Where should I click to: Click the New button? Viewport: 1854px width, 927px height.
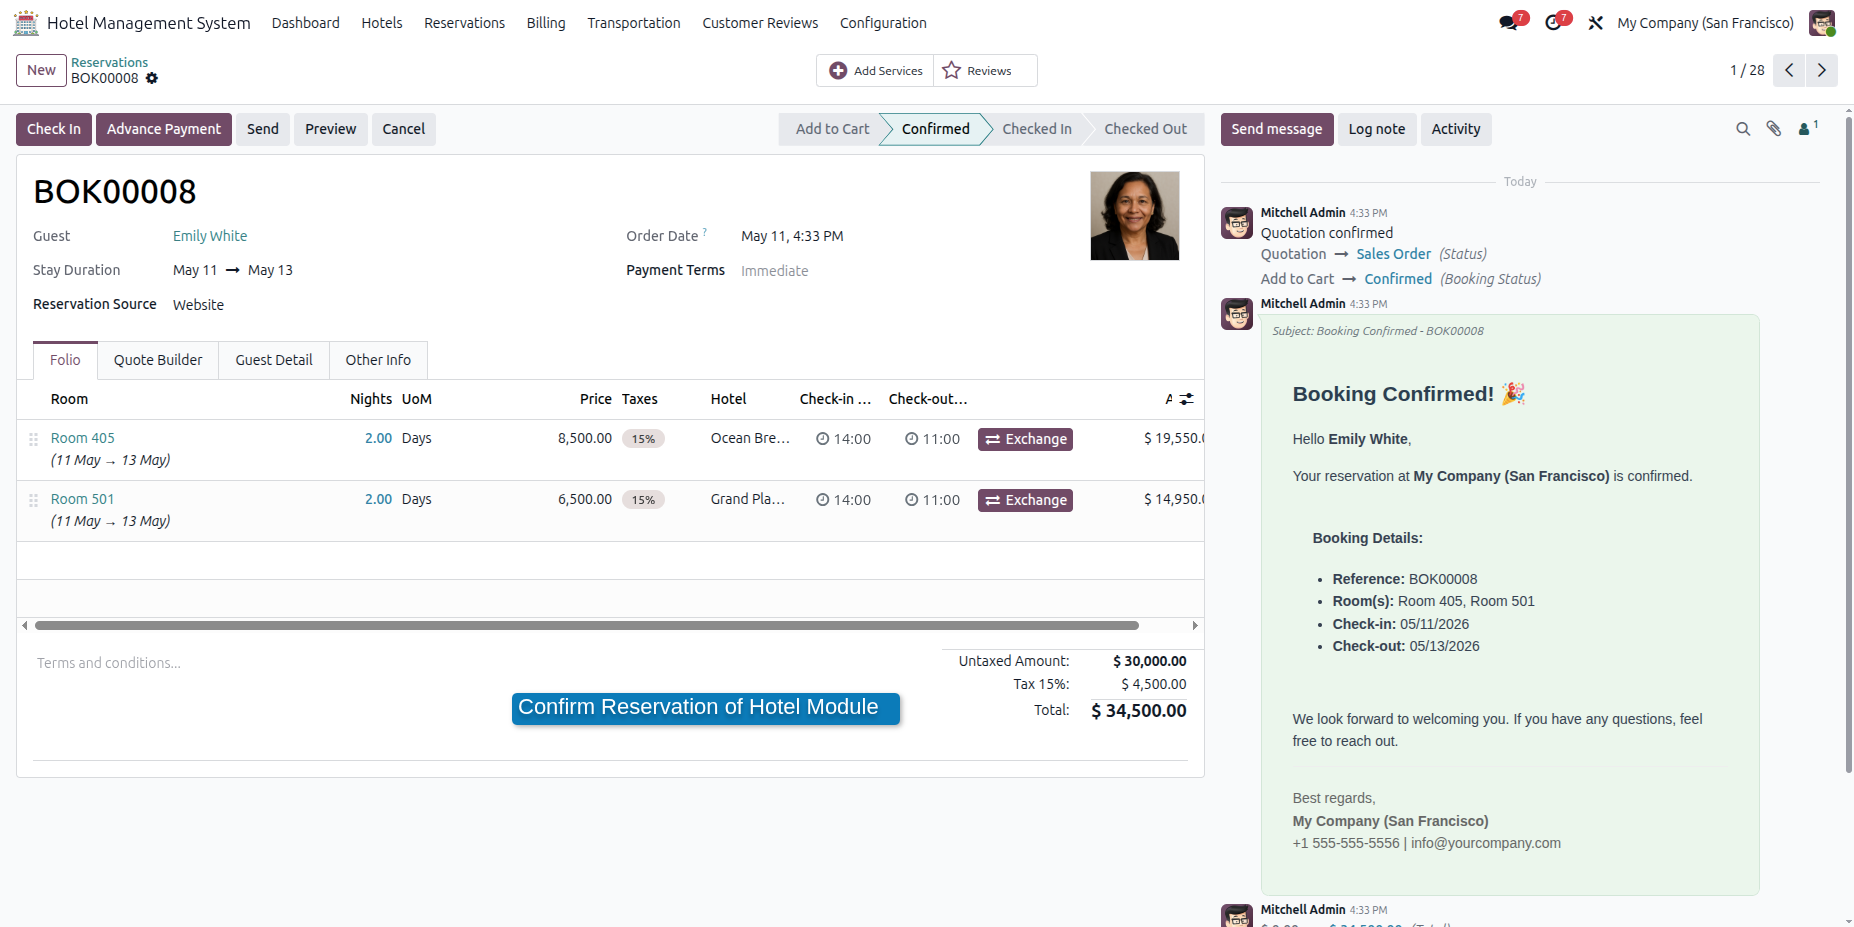pyautogui.click(x=41, y=70)
